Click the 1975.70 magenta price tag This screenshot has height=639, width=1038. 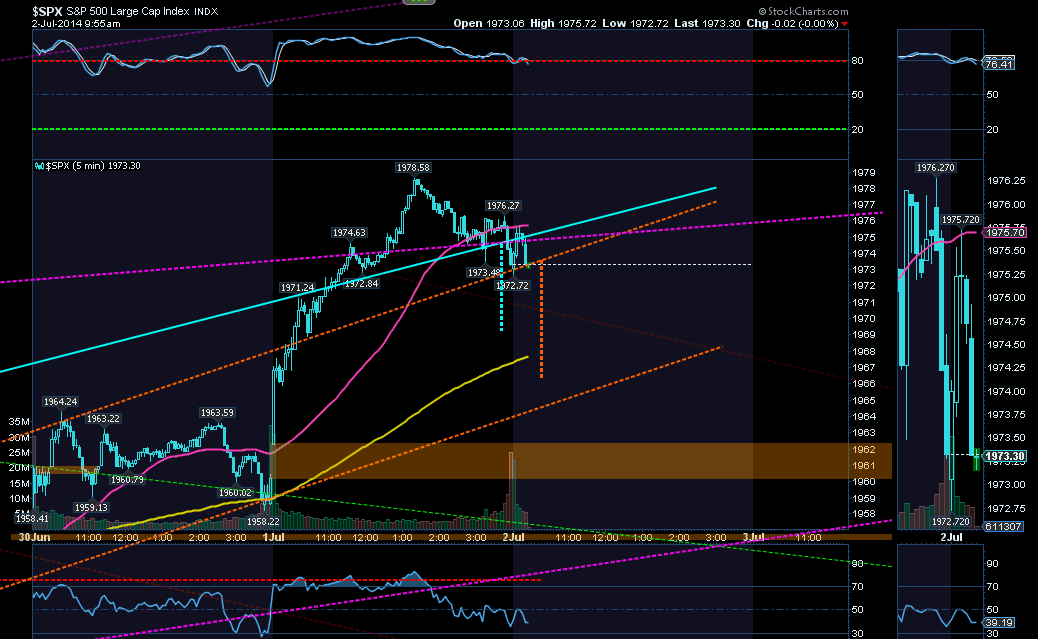(1005, 232)
